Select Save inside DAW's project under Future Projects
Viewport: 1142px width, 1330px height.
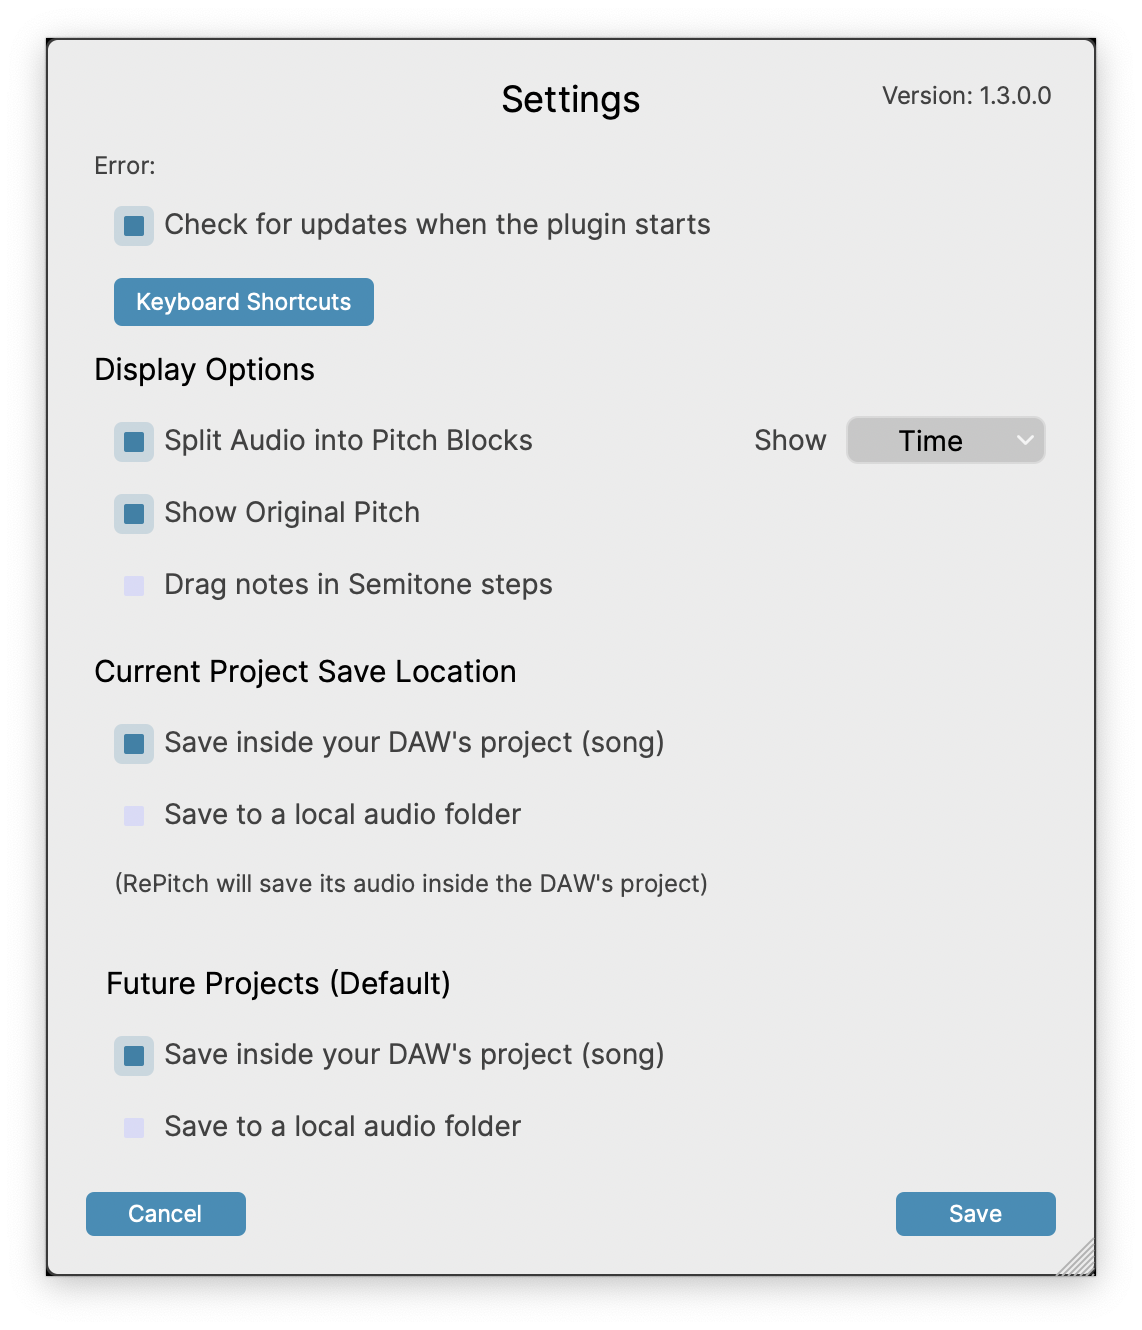pos(134,1056)
